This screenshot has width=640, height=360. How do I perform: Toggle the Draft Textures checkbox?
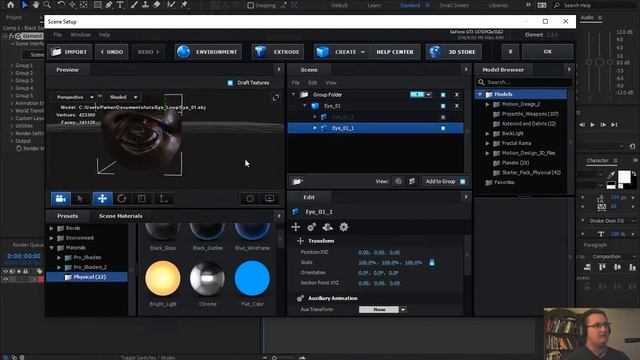coord(230,83)
